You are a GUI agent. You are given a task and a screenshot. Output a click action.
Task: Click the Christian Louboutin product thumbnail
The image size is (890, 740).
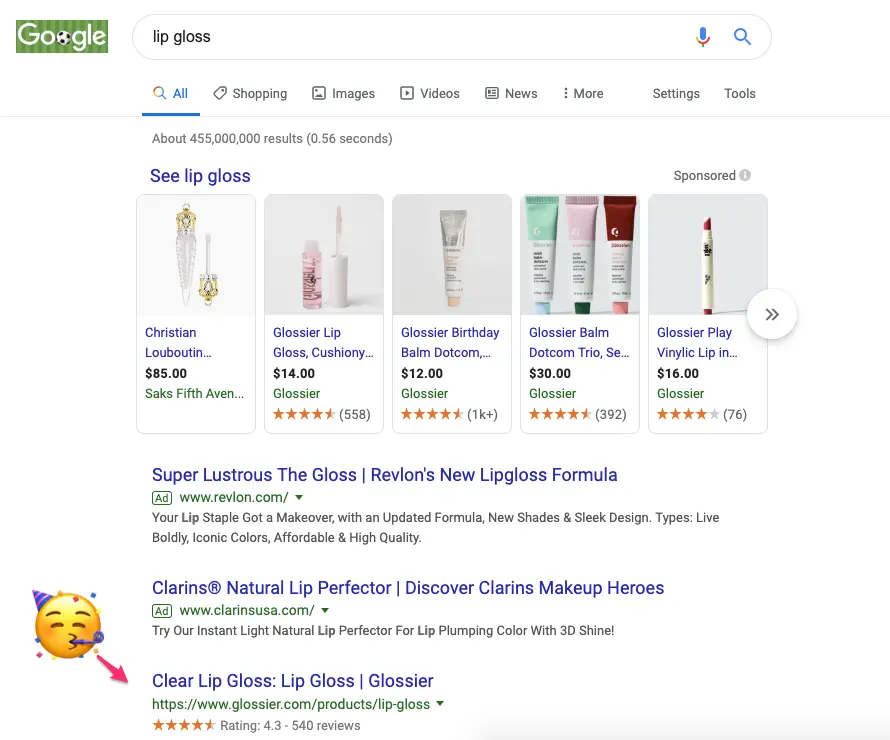196,254
